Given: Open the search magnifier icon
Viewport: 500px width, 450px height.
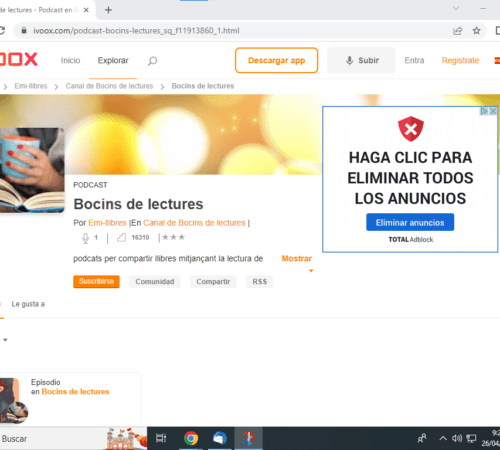Looking at the screenshot, I should (x=152, y=61).
